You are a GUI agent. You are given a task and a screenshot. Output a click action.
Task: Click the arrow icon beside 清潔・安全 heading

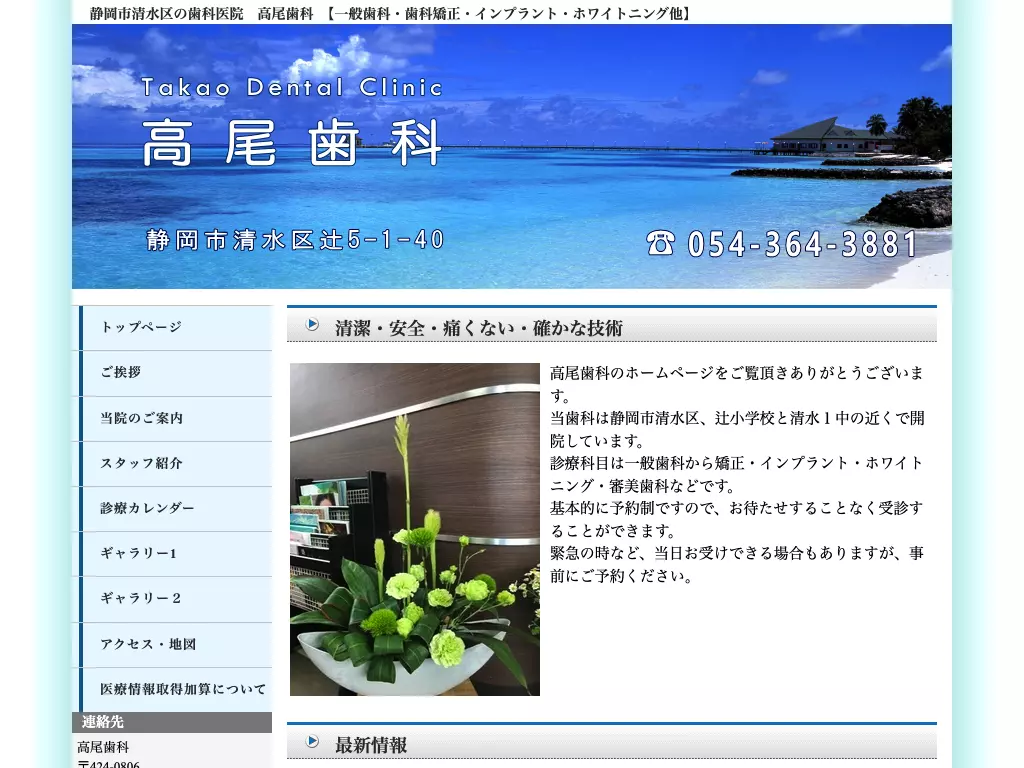313,324
